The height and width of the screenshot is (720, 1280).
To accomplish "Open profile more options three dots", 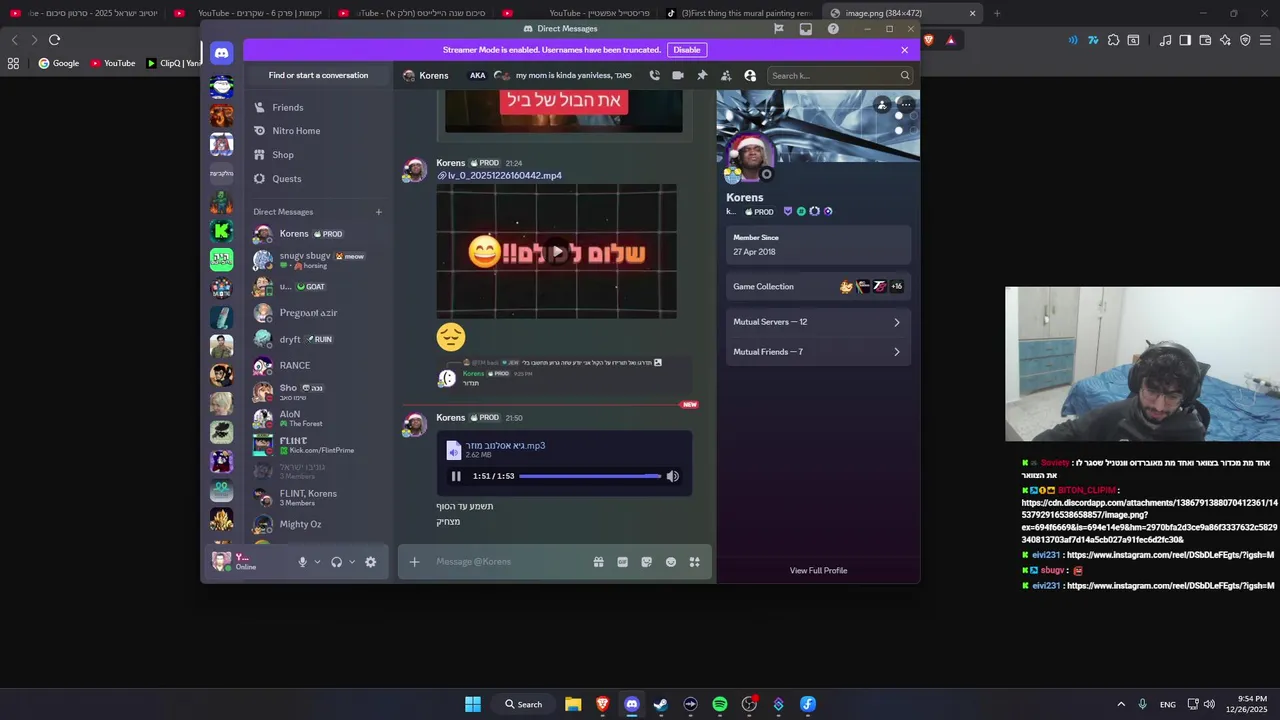I will click(906, 104).
